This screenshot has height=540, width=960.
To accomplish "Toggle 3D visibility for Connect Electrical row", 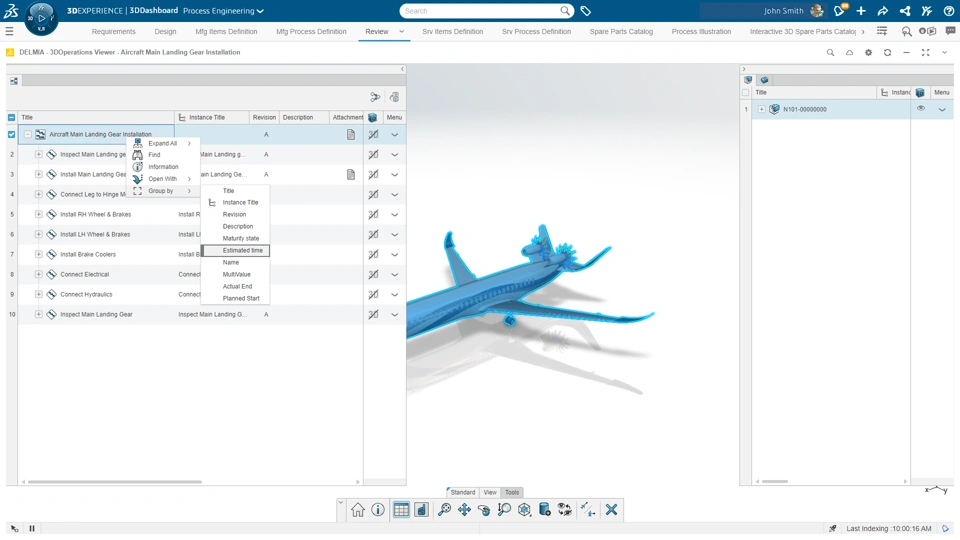I will [x=373, y=274].
